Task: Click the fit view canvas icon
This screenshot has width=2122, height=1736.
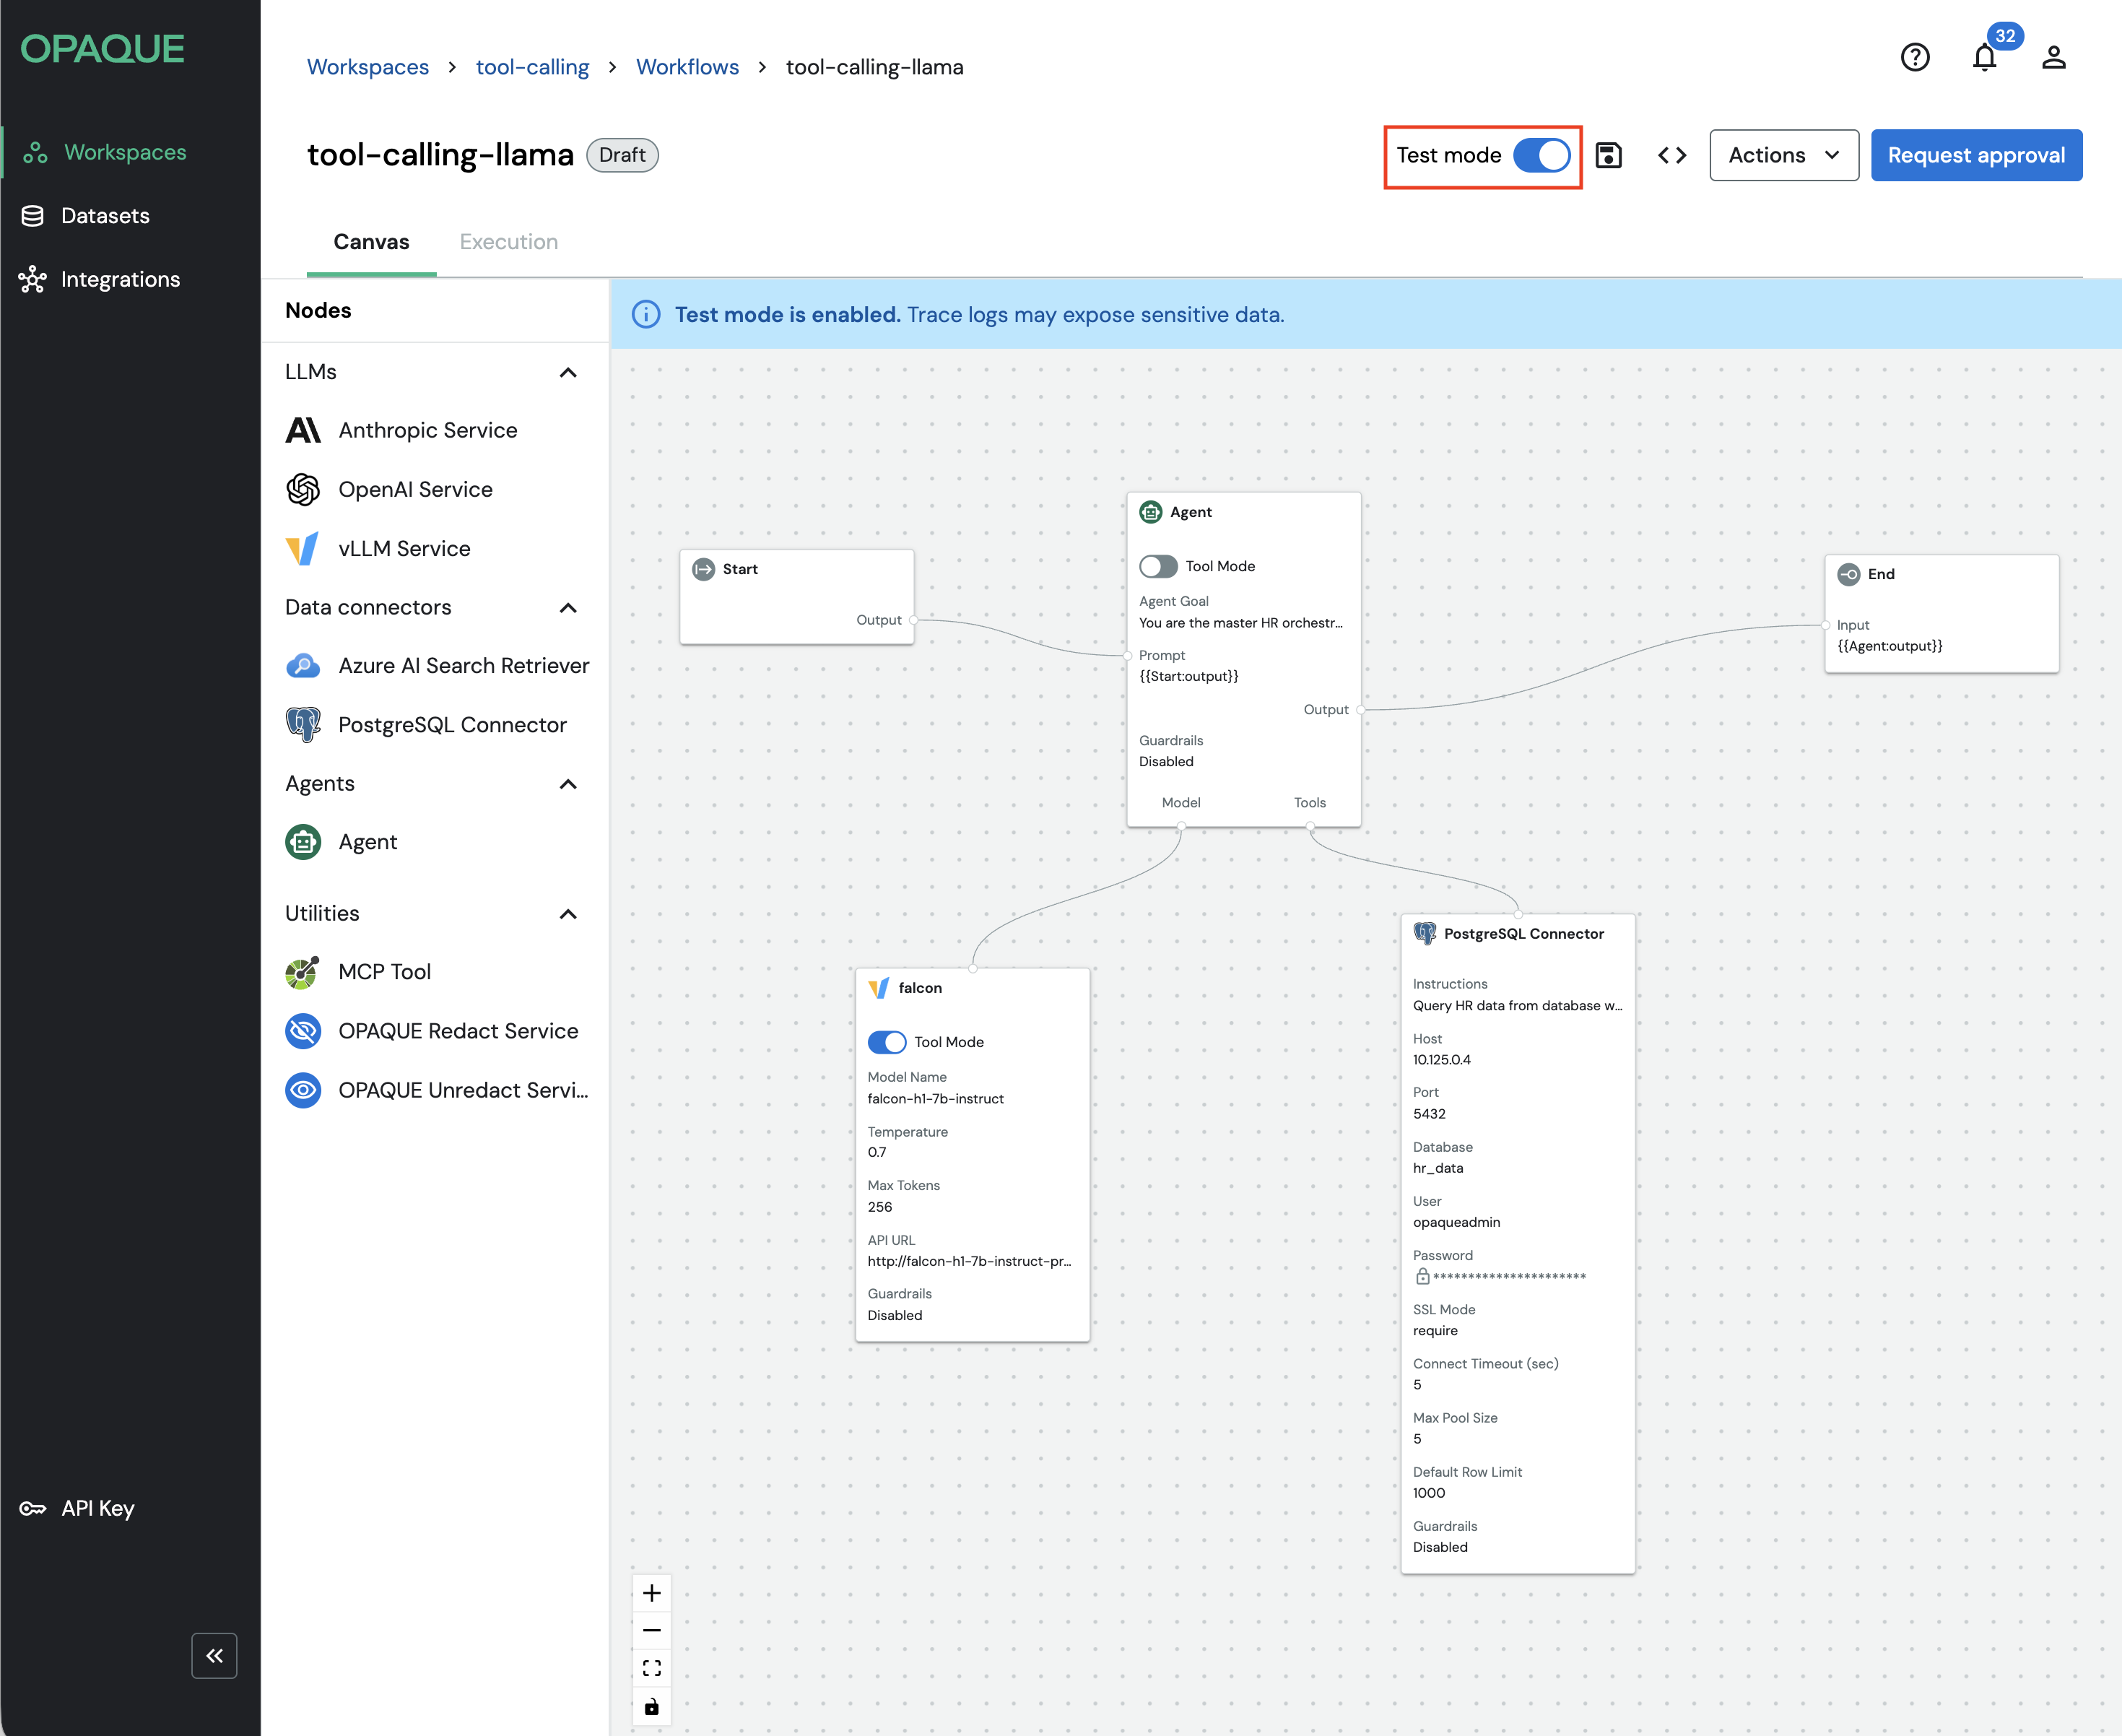Action: point(652,1668)
